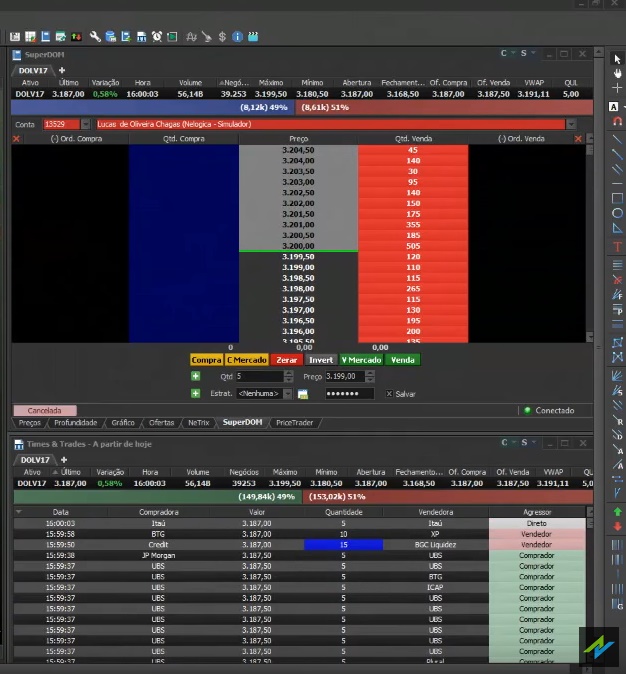This screenshot has height=674, width=626.
Task: Click the Cancelada status label
Action: pyautogui.click(x=45, y=411)
